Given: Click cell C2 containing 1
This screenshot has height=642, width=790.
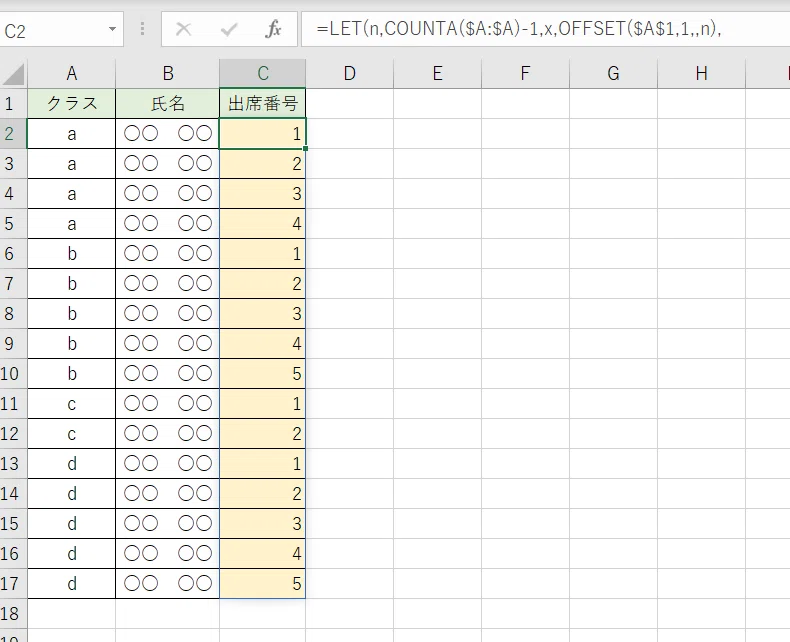Looking at the screenshot, I should [x=262, y=134].
